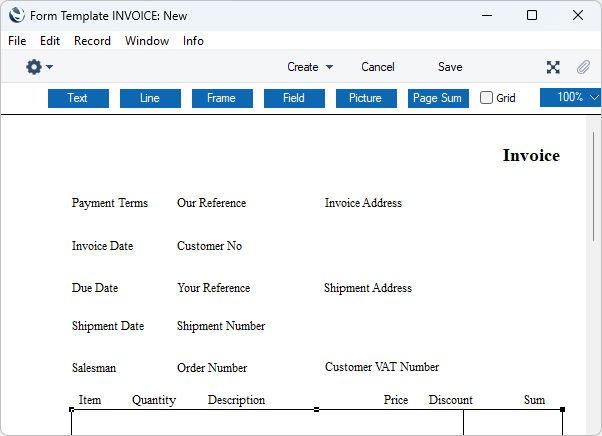Click the Save button
The width and height of the screenshot is (602, 436).
point(450,67)
